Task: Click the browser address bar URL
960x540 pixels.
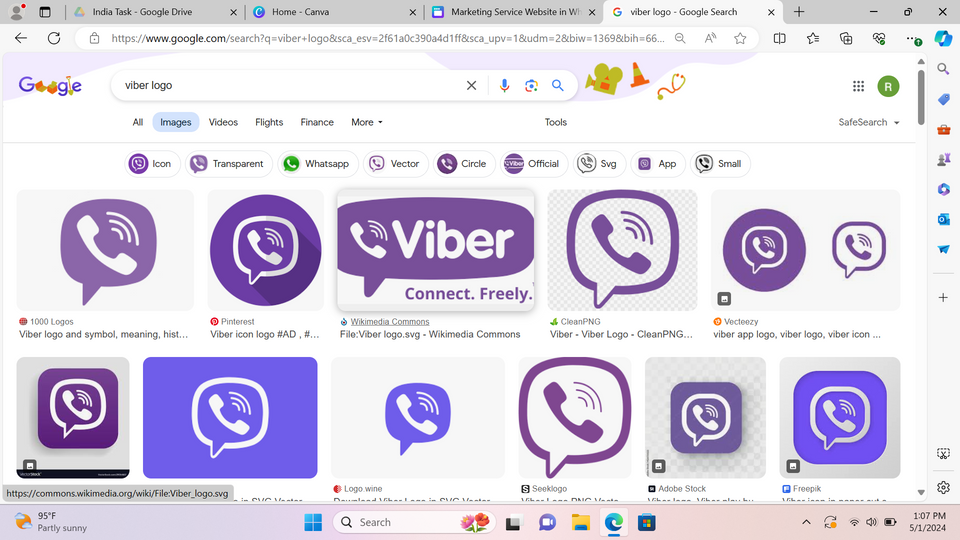Action: click(x=387, y=38)
